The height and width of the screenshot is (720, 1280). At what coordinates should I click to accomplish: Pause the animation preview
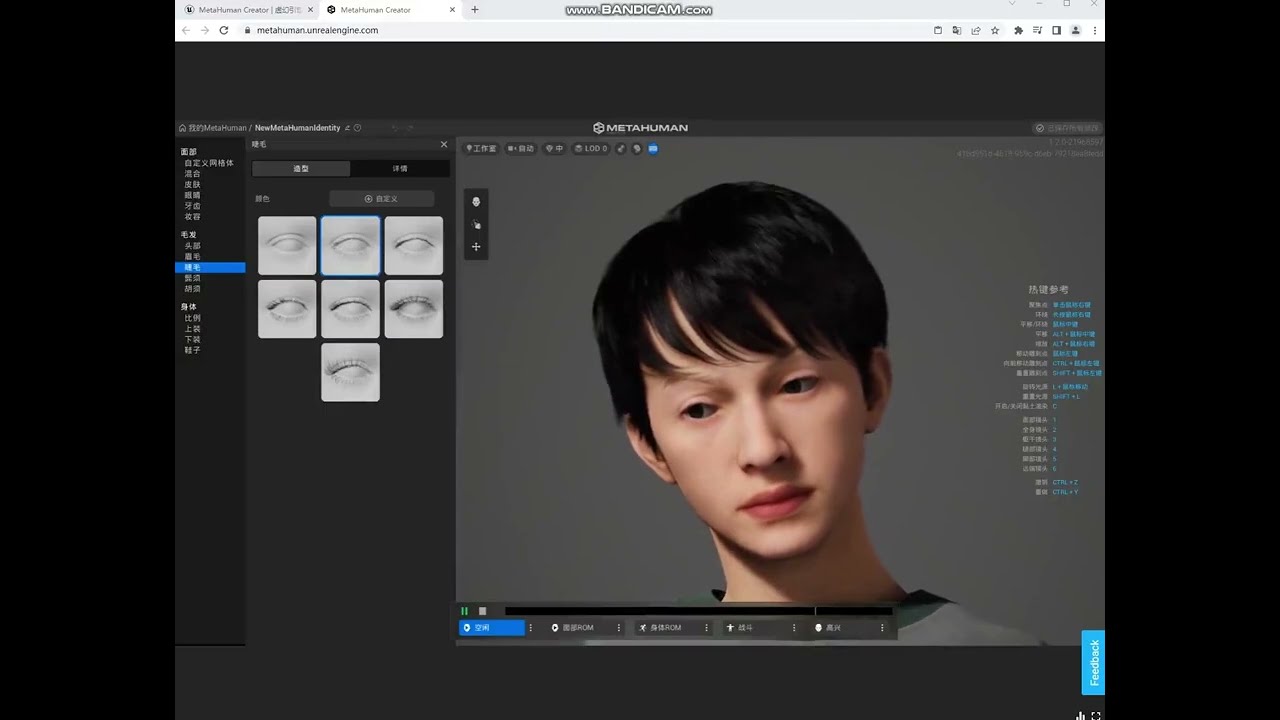point(464,611)
